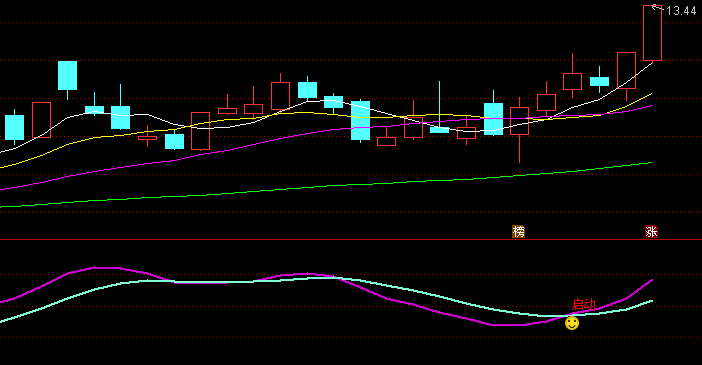Image resolution: width=702 pixels, height=365 pixels.
Task: Select the small cyan candlestick before the last two red candles
Action: tap(599, 81)
